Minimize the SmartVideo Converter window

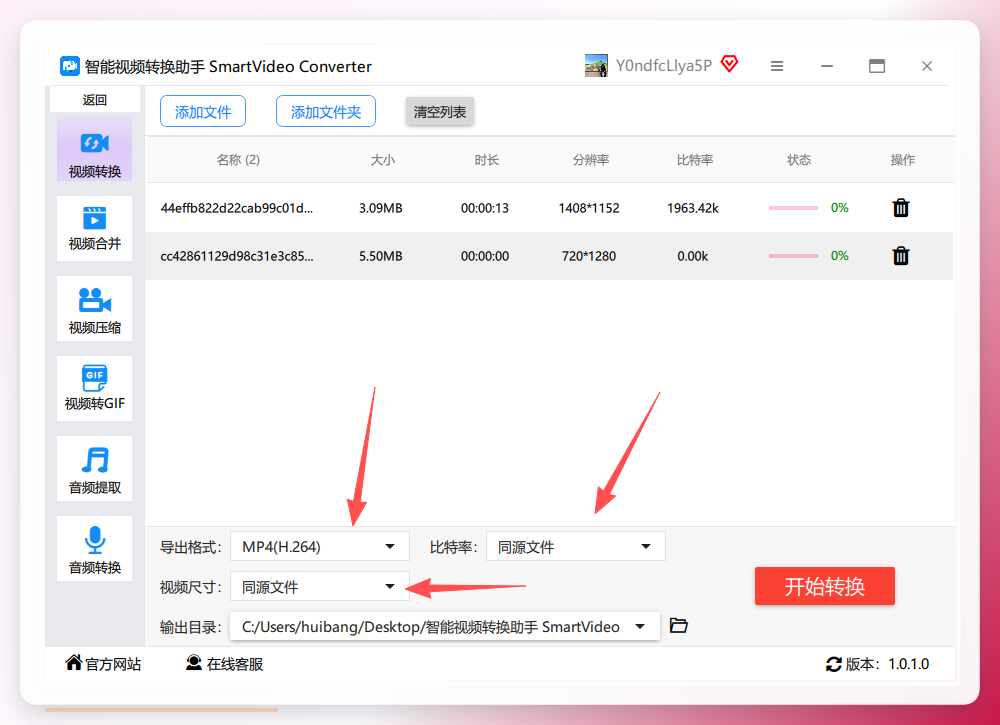click(827, 66)
